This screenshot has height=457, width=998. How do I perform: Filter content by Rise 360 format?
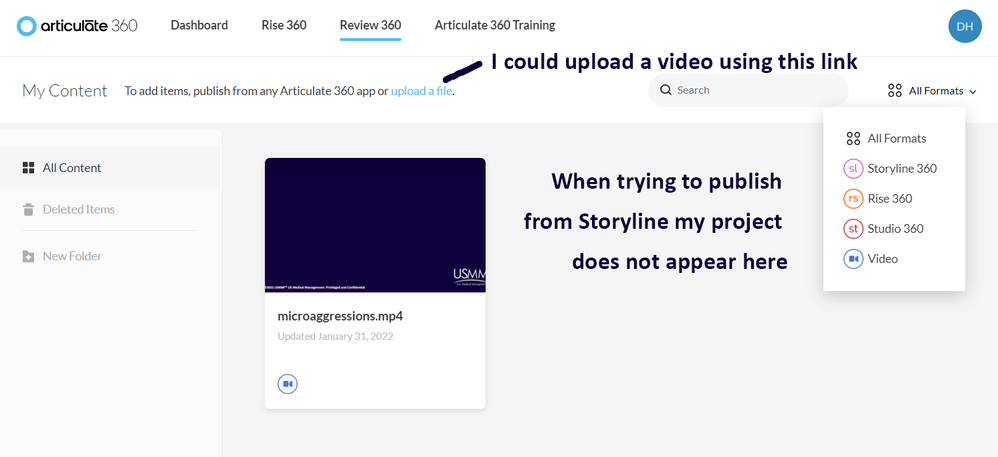pos(894,199)
